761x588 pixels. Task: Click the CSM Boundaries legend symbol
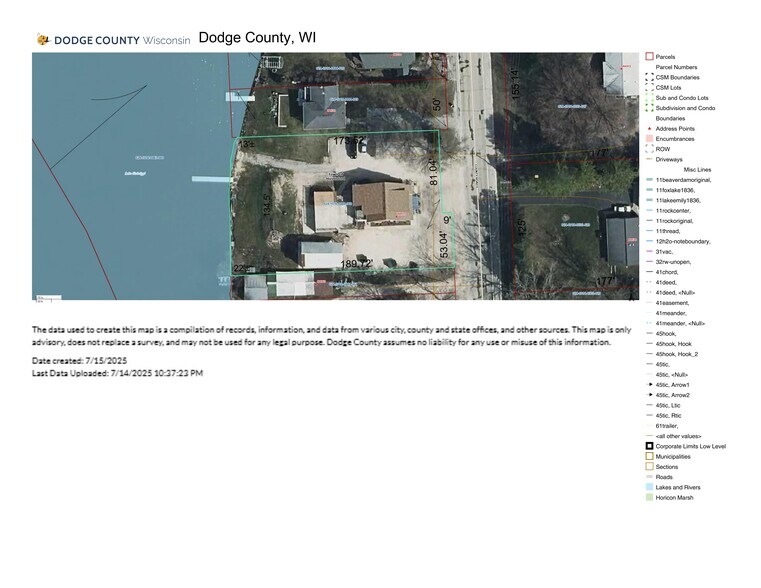(x=649, y=77)
